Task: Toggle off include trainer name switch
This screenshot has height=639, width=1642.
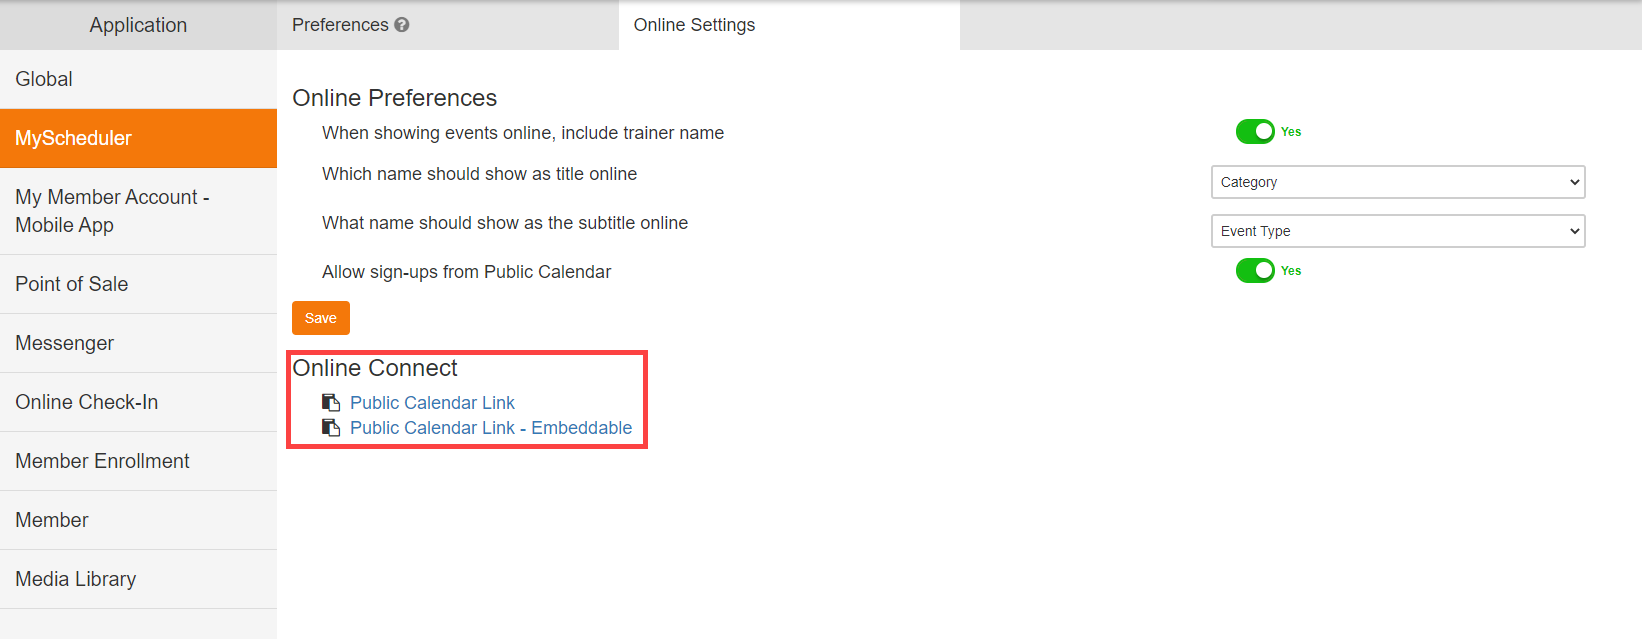Action: (1255, 131)
